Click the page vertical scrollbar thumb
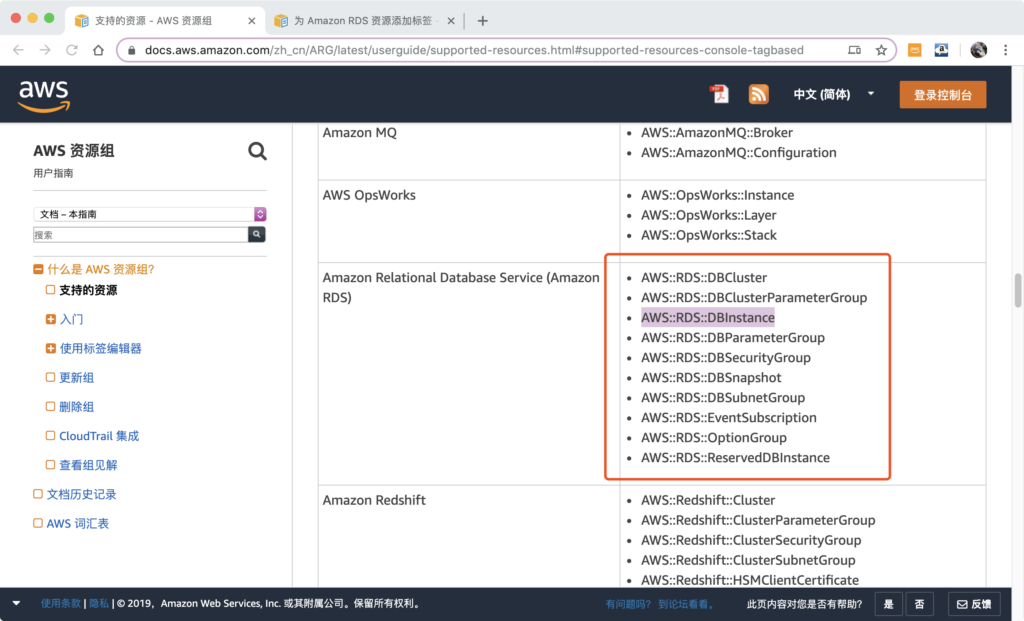1024x621 pixels. coord(1017,290)
